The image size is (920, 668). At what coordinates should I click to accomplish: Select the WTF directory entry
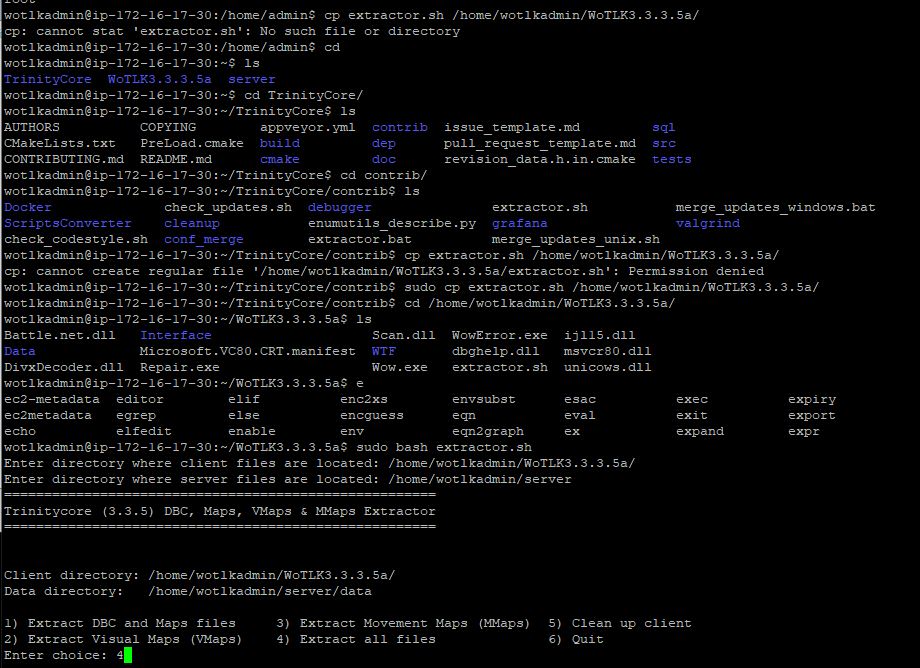(x=384, y=351)
